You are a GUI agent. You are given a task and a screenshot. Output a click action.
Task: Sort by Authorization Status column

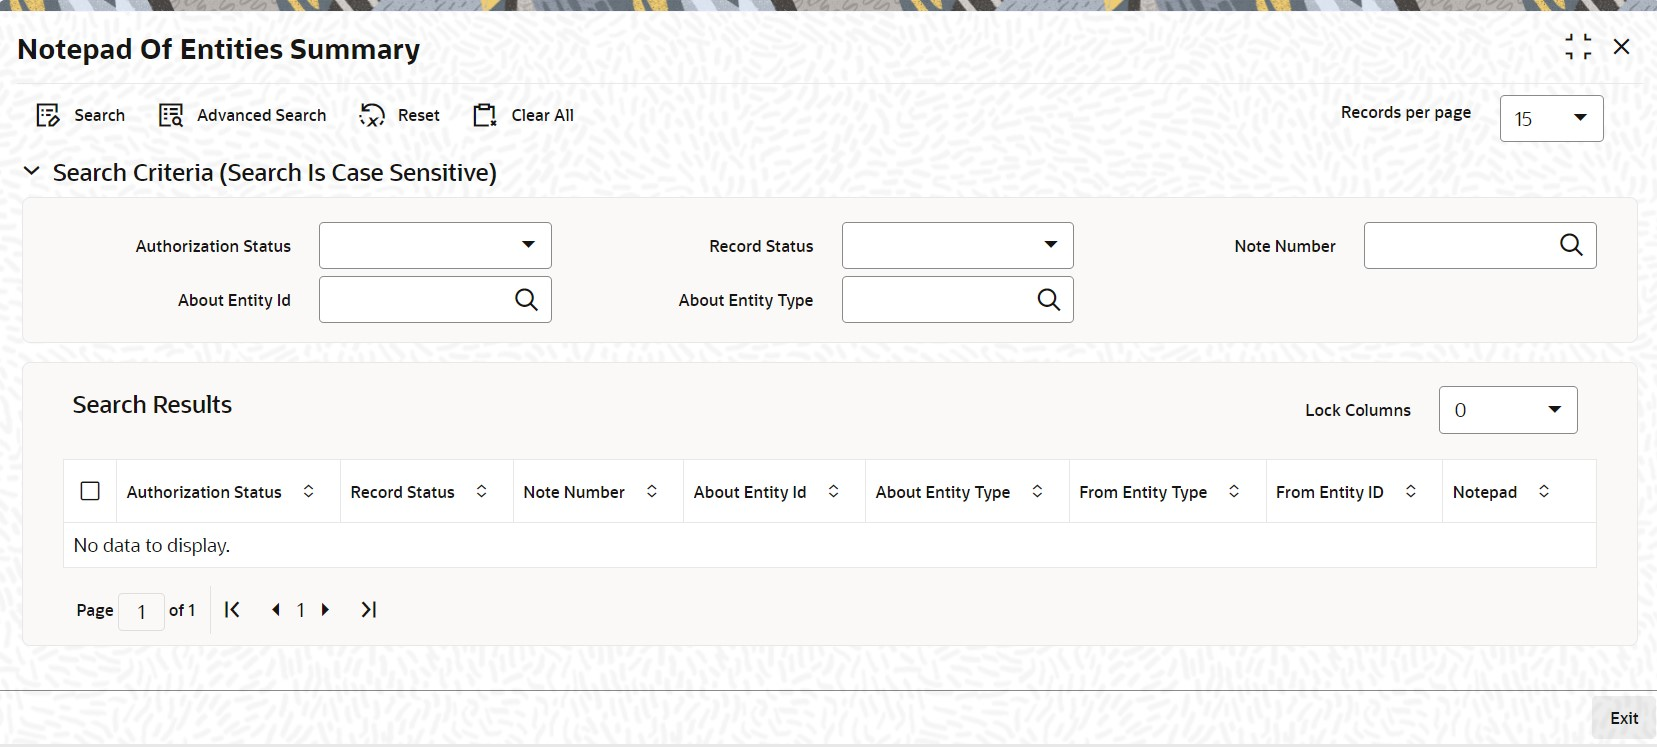click(x=309, y=491)
